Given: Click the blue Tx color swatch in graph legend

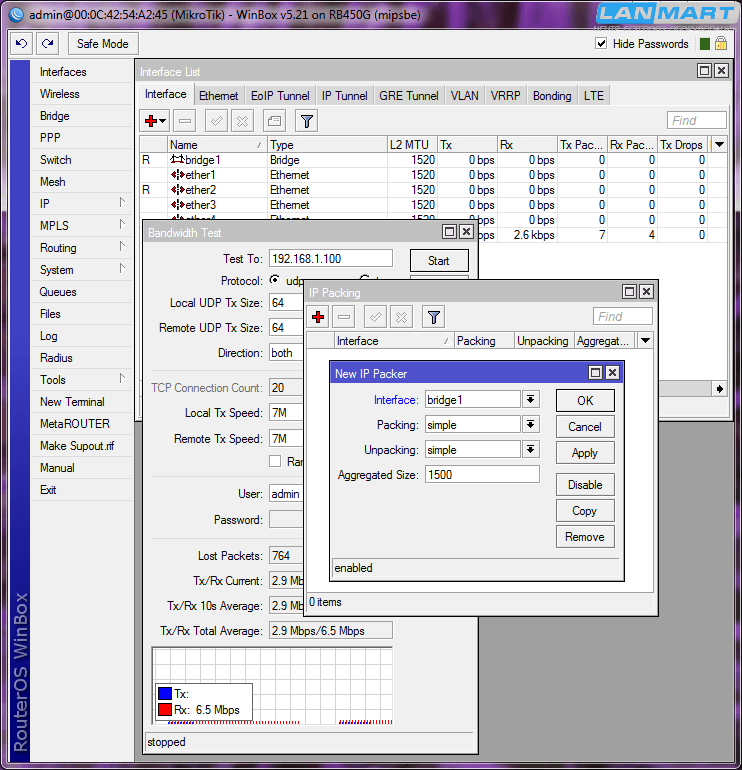Looking at the screenshot, I should tap(165, 693).
